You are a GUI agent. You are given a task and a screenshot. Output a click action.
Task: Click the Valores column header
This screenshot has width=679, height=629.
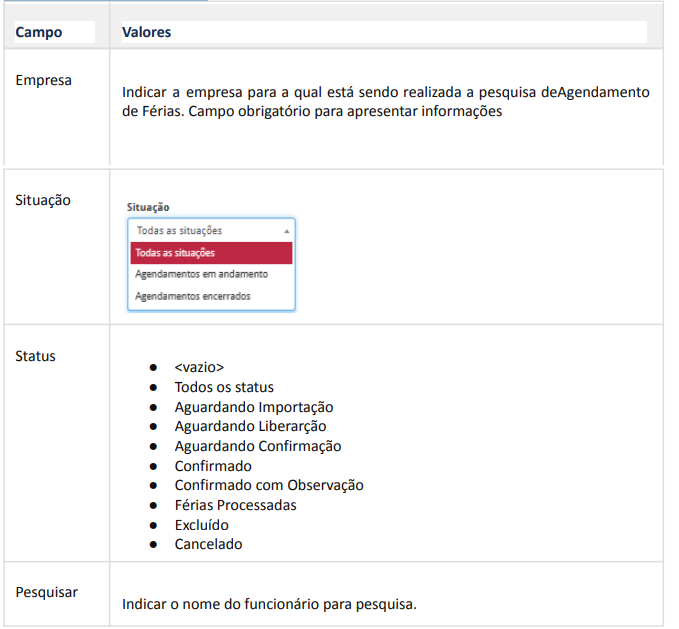point(146,32)
